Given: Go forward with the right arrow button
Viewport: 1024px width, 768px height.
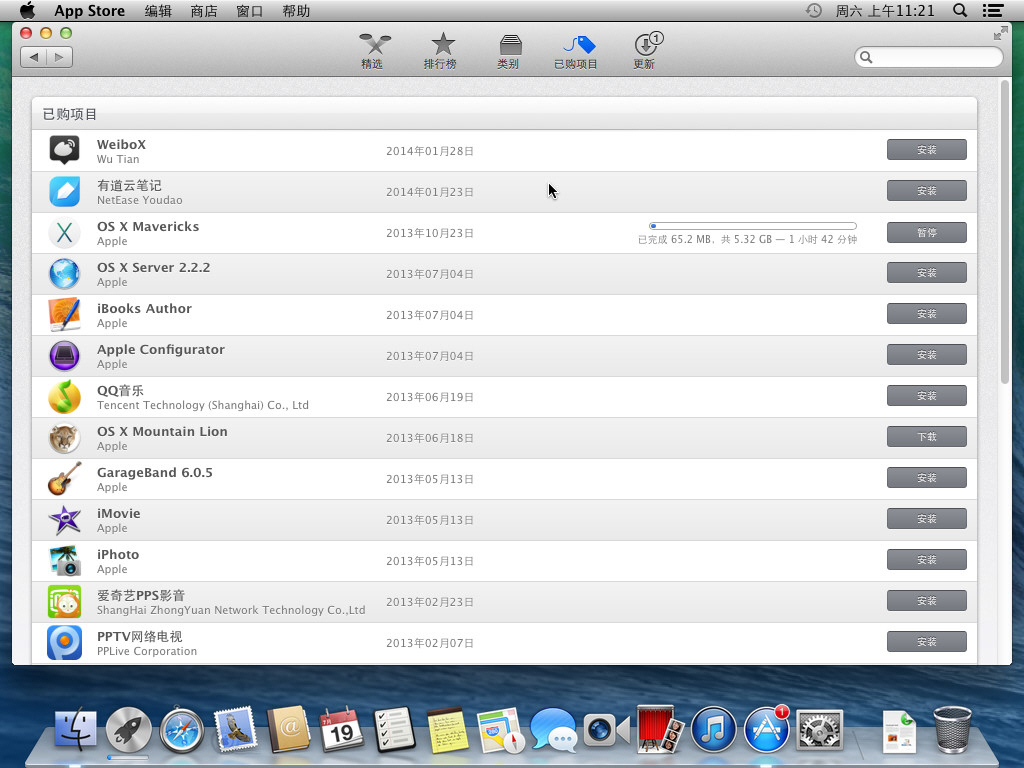Looking at the screenshot, I should [59, 57].
